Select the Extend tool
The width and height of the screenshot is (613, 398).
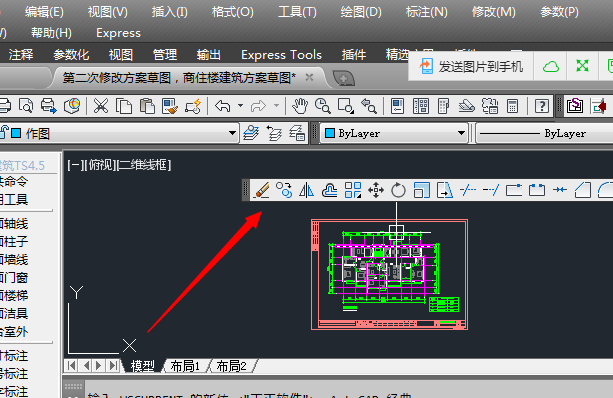click(x=491, y=190)
